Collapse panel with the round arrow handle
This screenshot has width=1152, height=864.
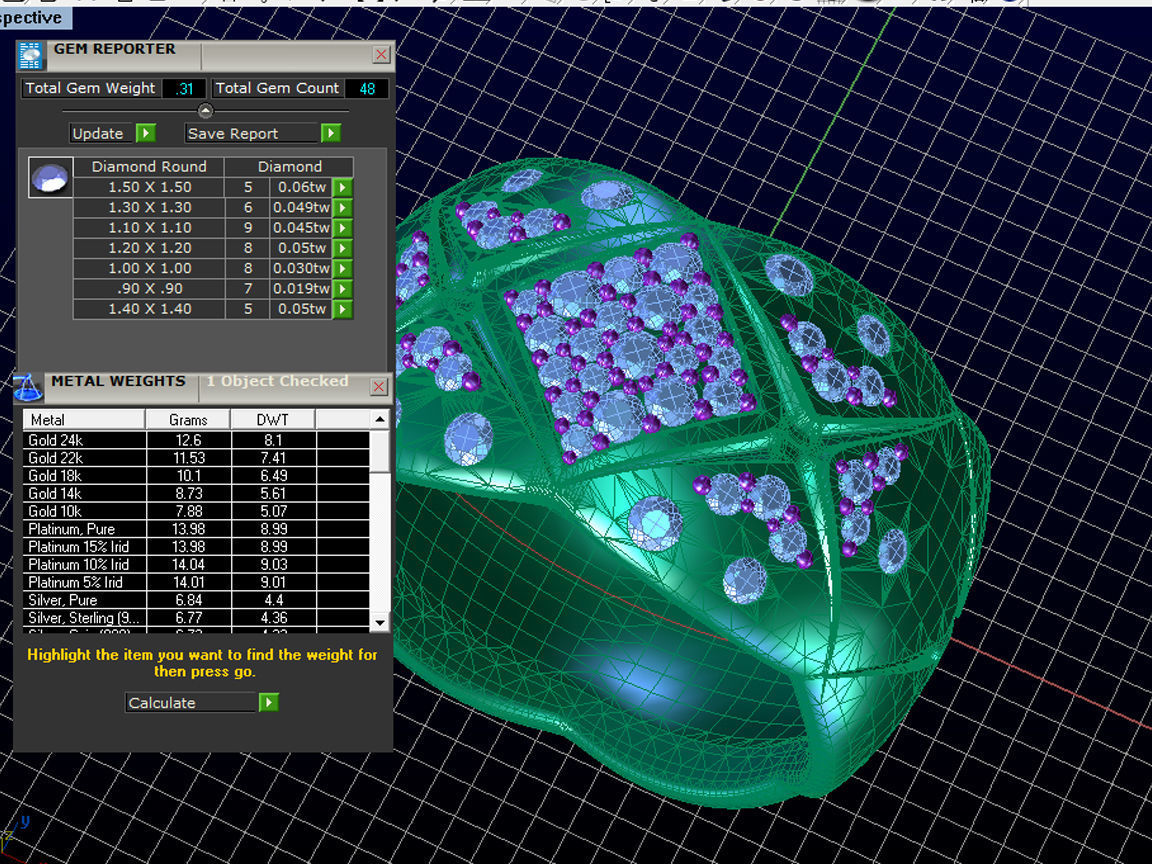[206, 111]
